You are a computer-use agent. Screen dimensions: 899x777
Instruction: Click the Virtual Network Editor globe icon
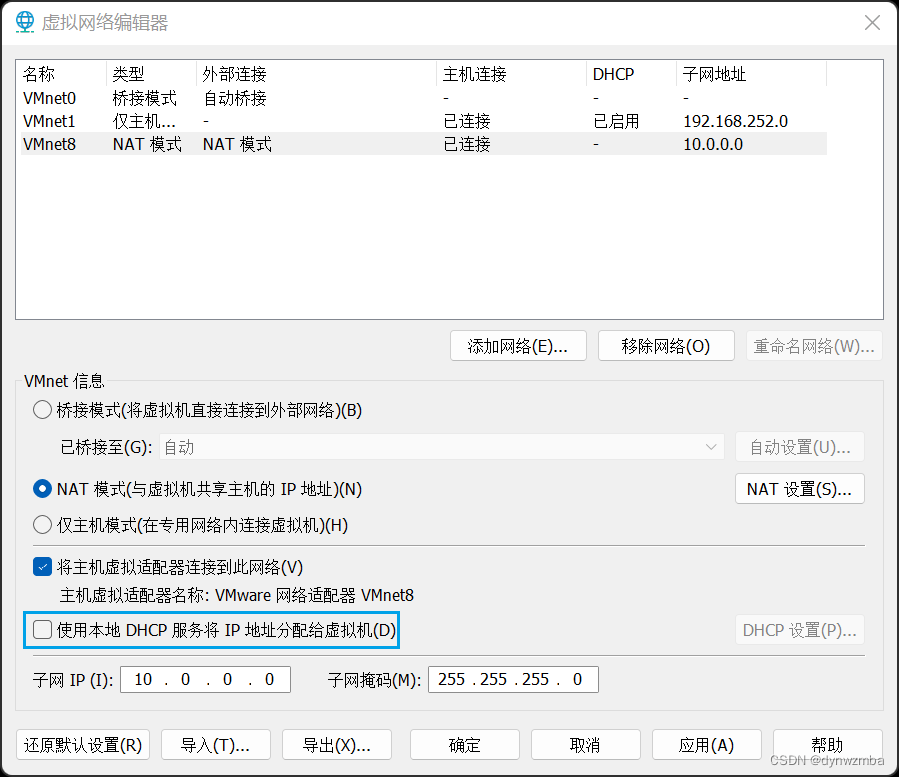coord(25,22)
